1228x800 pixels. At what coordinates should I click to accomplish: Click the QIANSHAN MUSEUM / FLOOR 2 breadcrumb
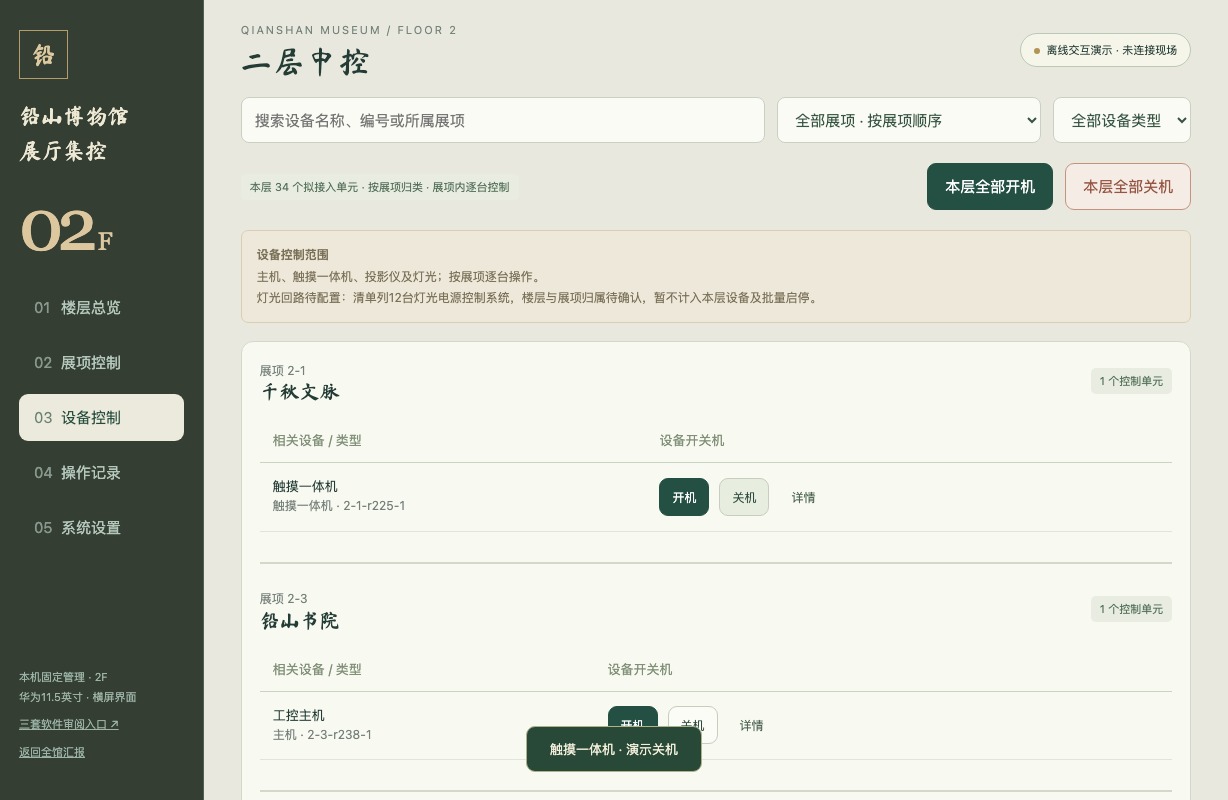click(349, 30)
